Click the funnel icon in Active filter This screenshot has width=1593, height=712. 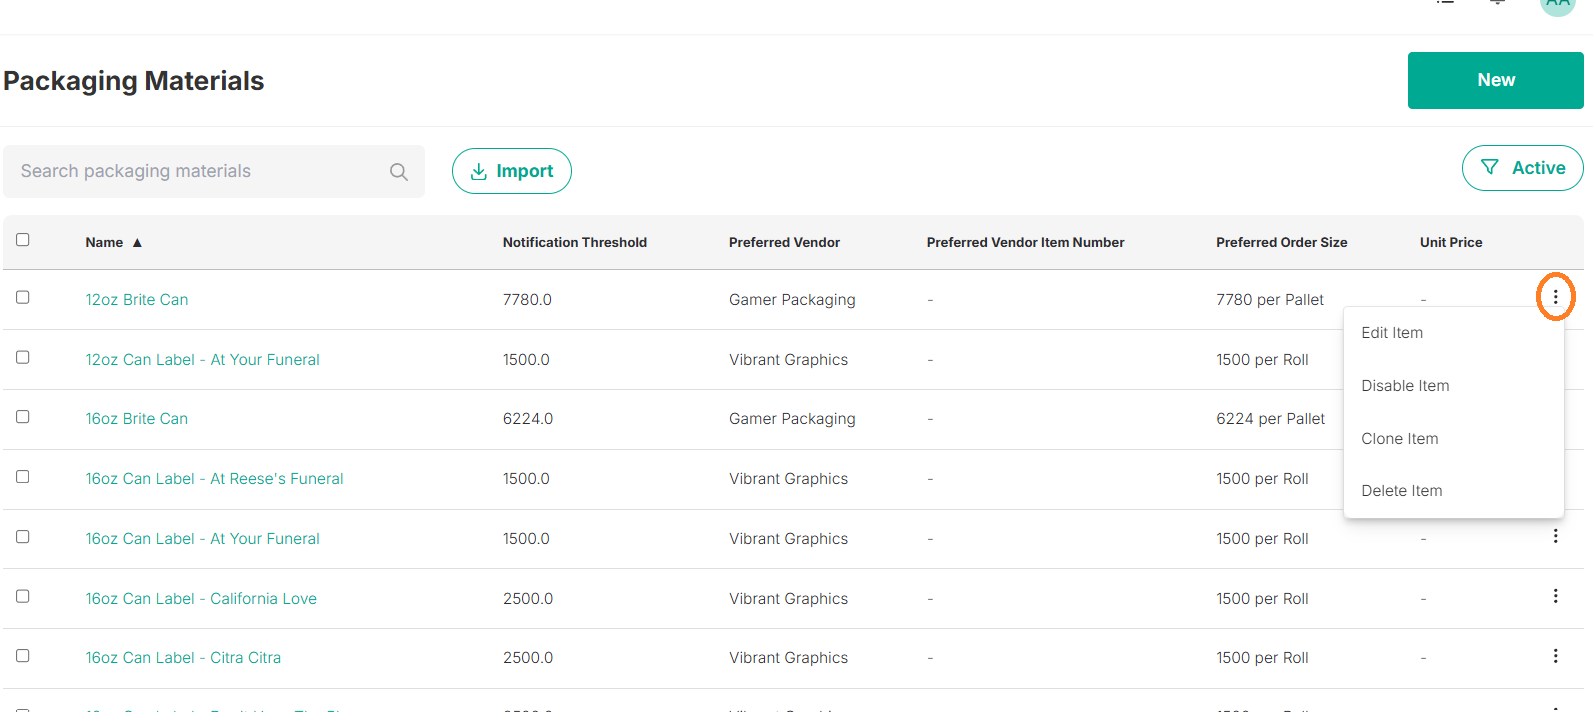pos(1489,168)
